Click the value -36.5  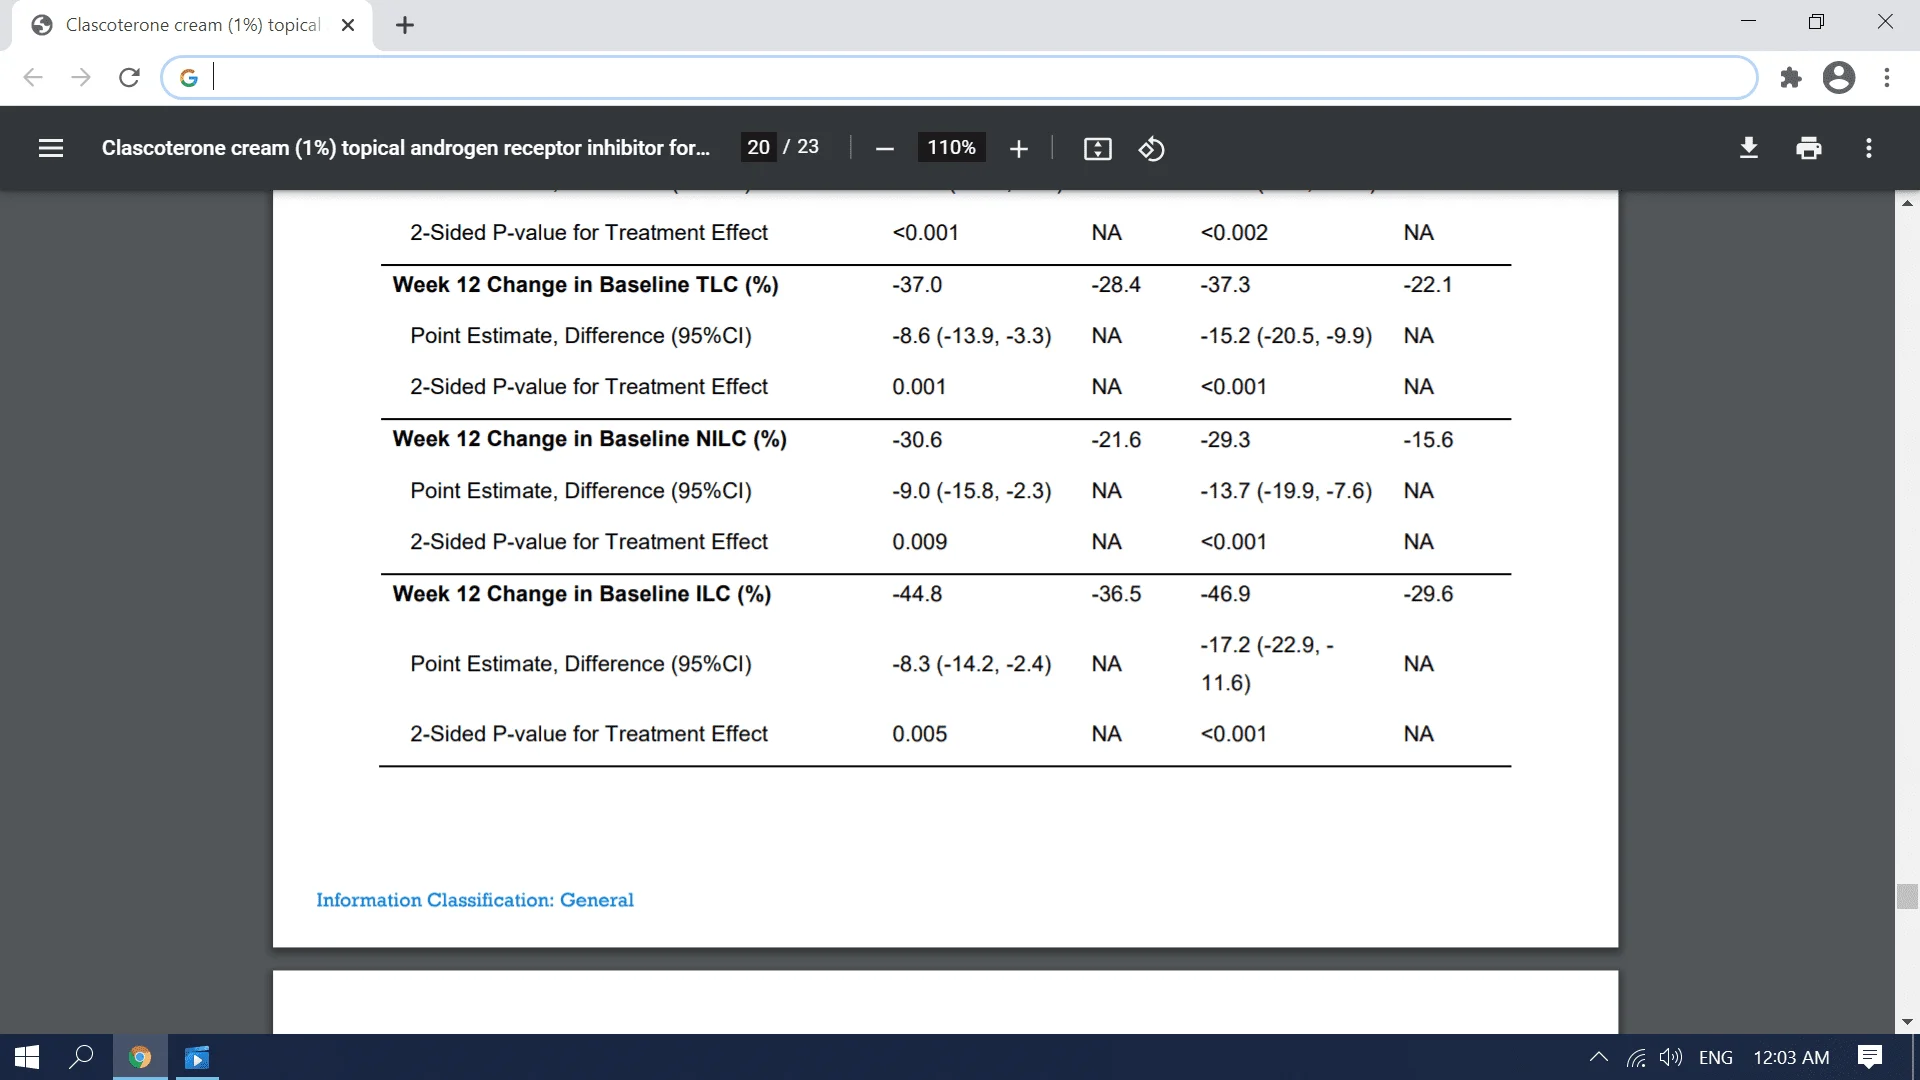[1115, 594]
